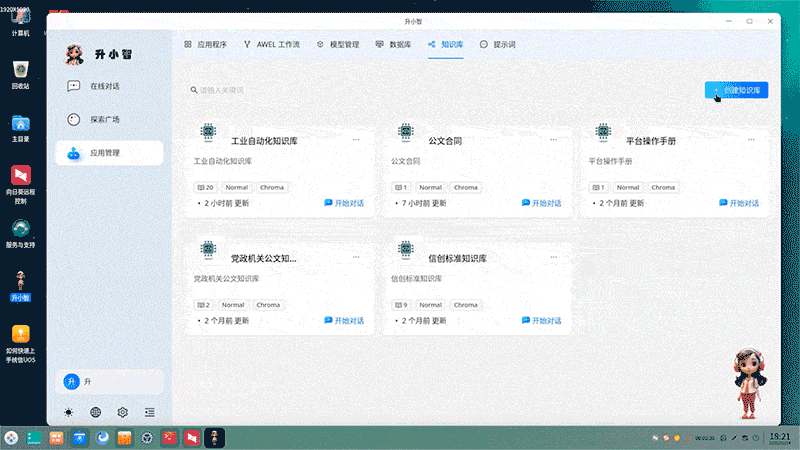Click 开始对话 on the 信创标准知识库 card
The image size is (800, 450).
[x=541, y=321]
